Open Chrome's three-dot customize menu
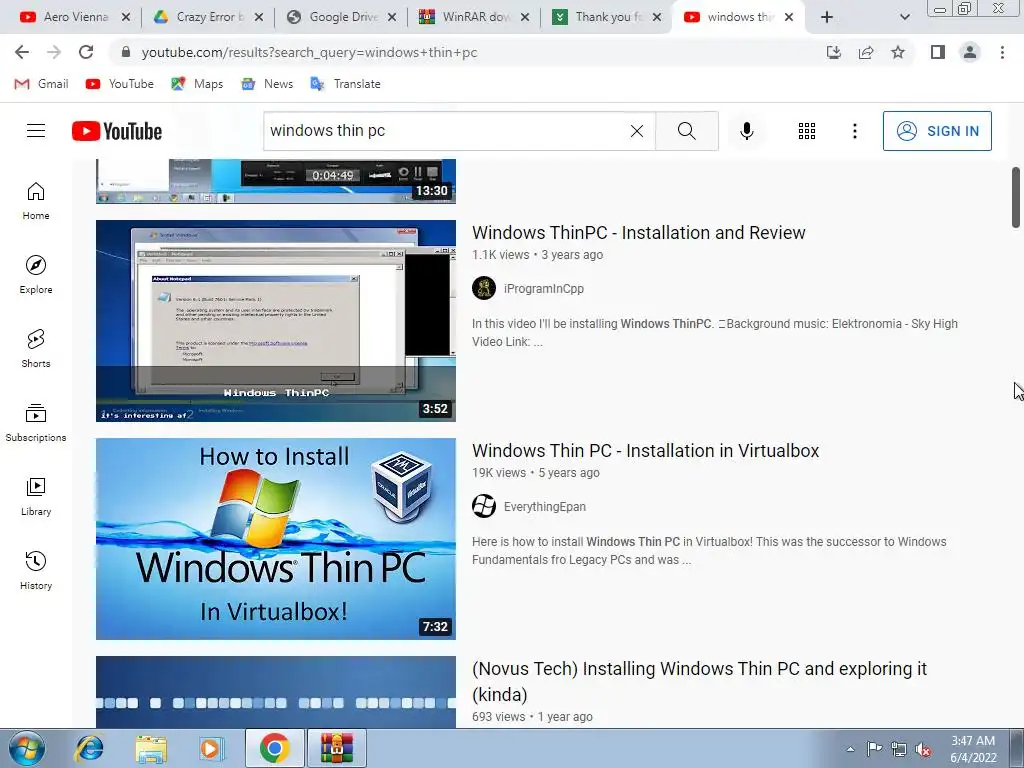Screen dimensions: 1024x768 pyautogui.click(x=1002, y=52)
